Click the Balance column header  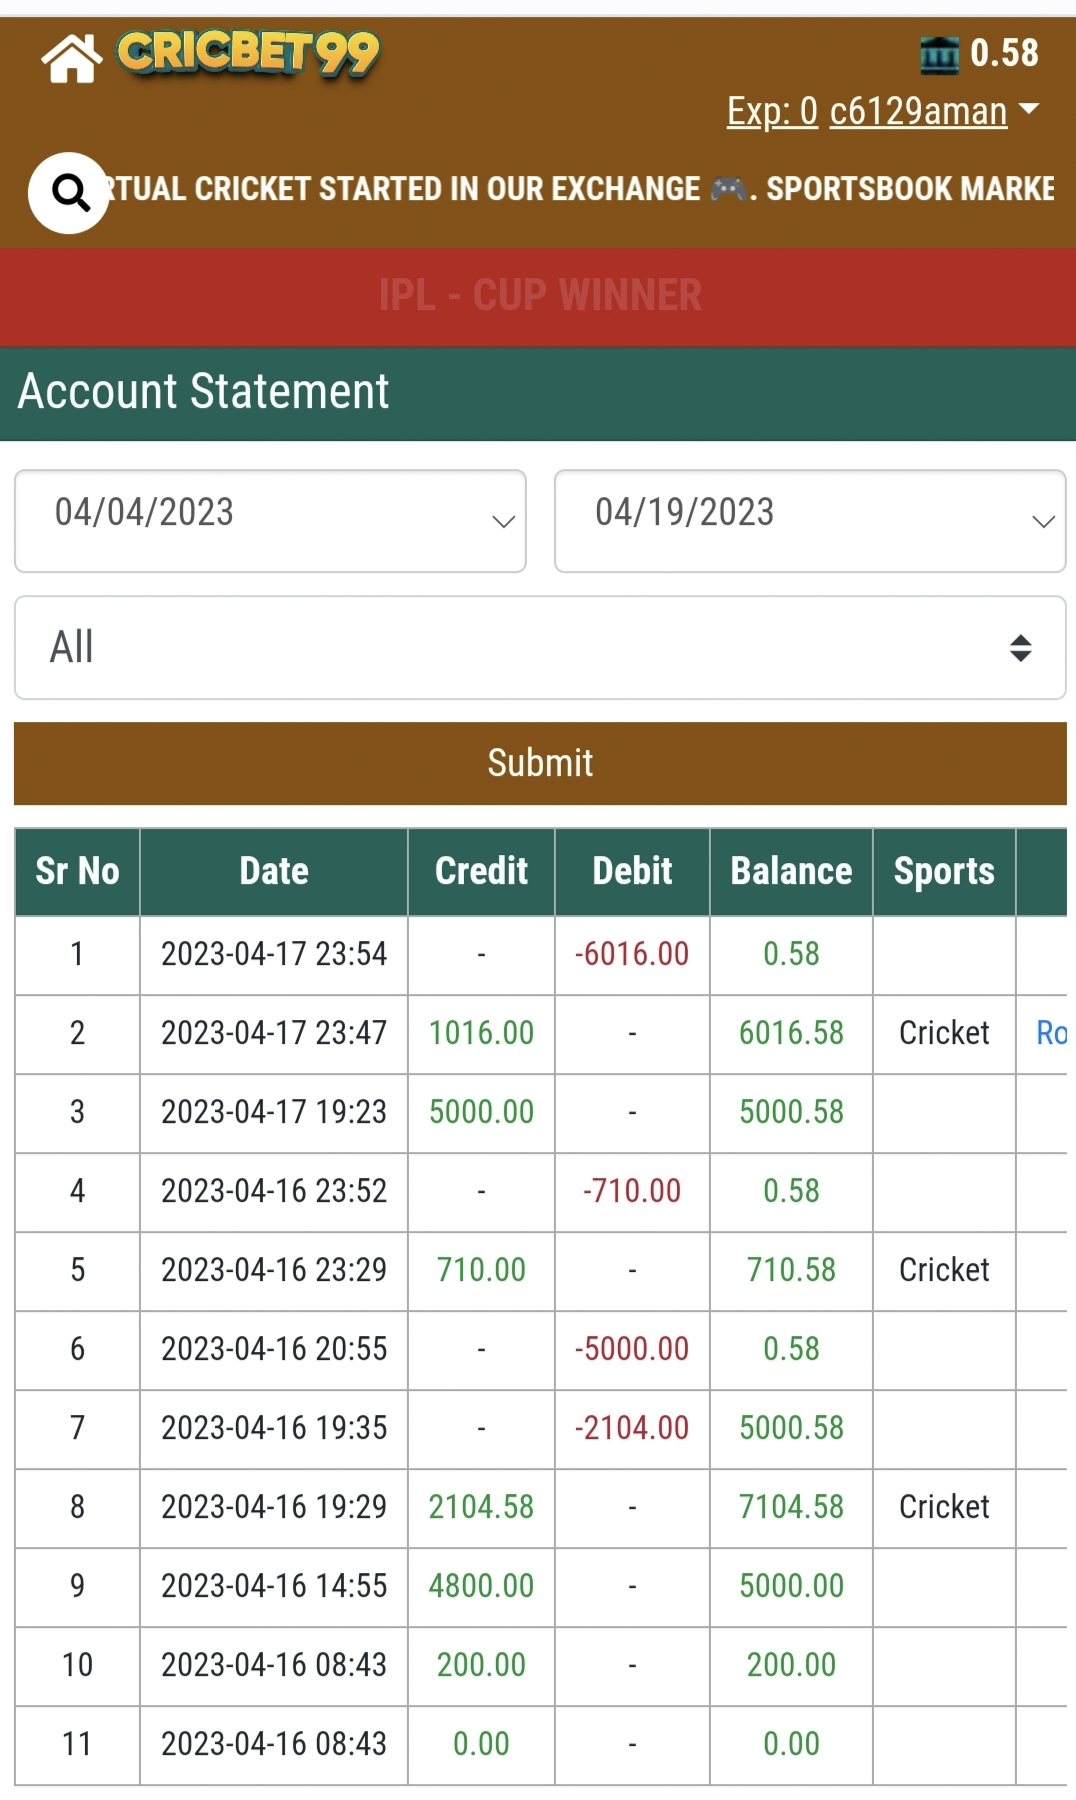pyautogui.click(x=791, y=871)
